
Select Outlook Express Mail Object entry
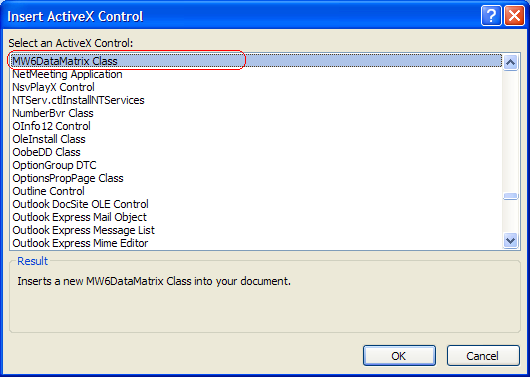coord(256,217)
